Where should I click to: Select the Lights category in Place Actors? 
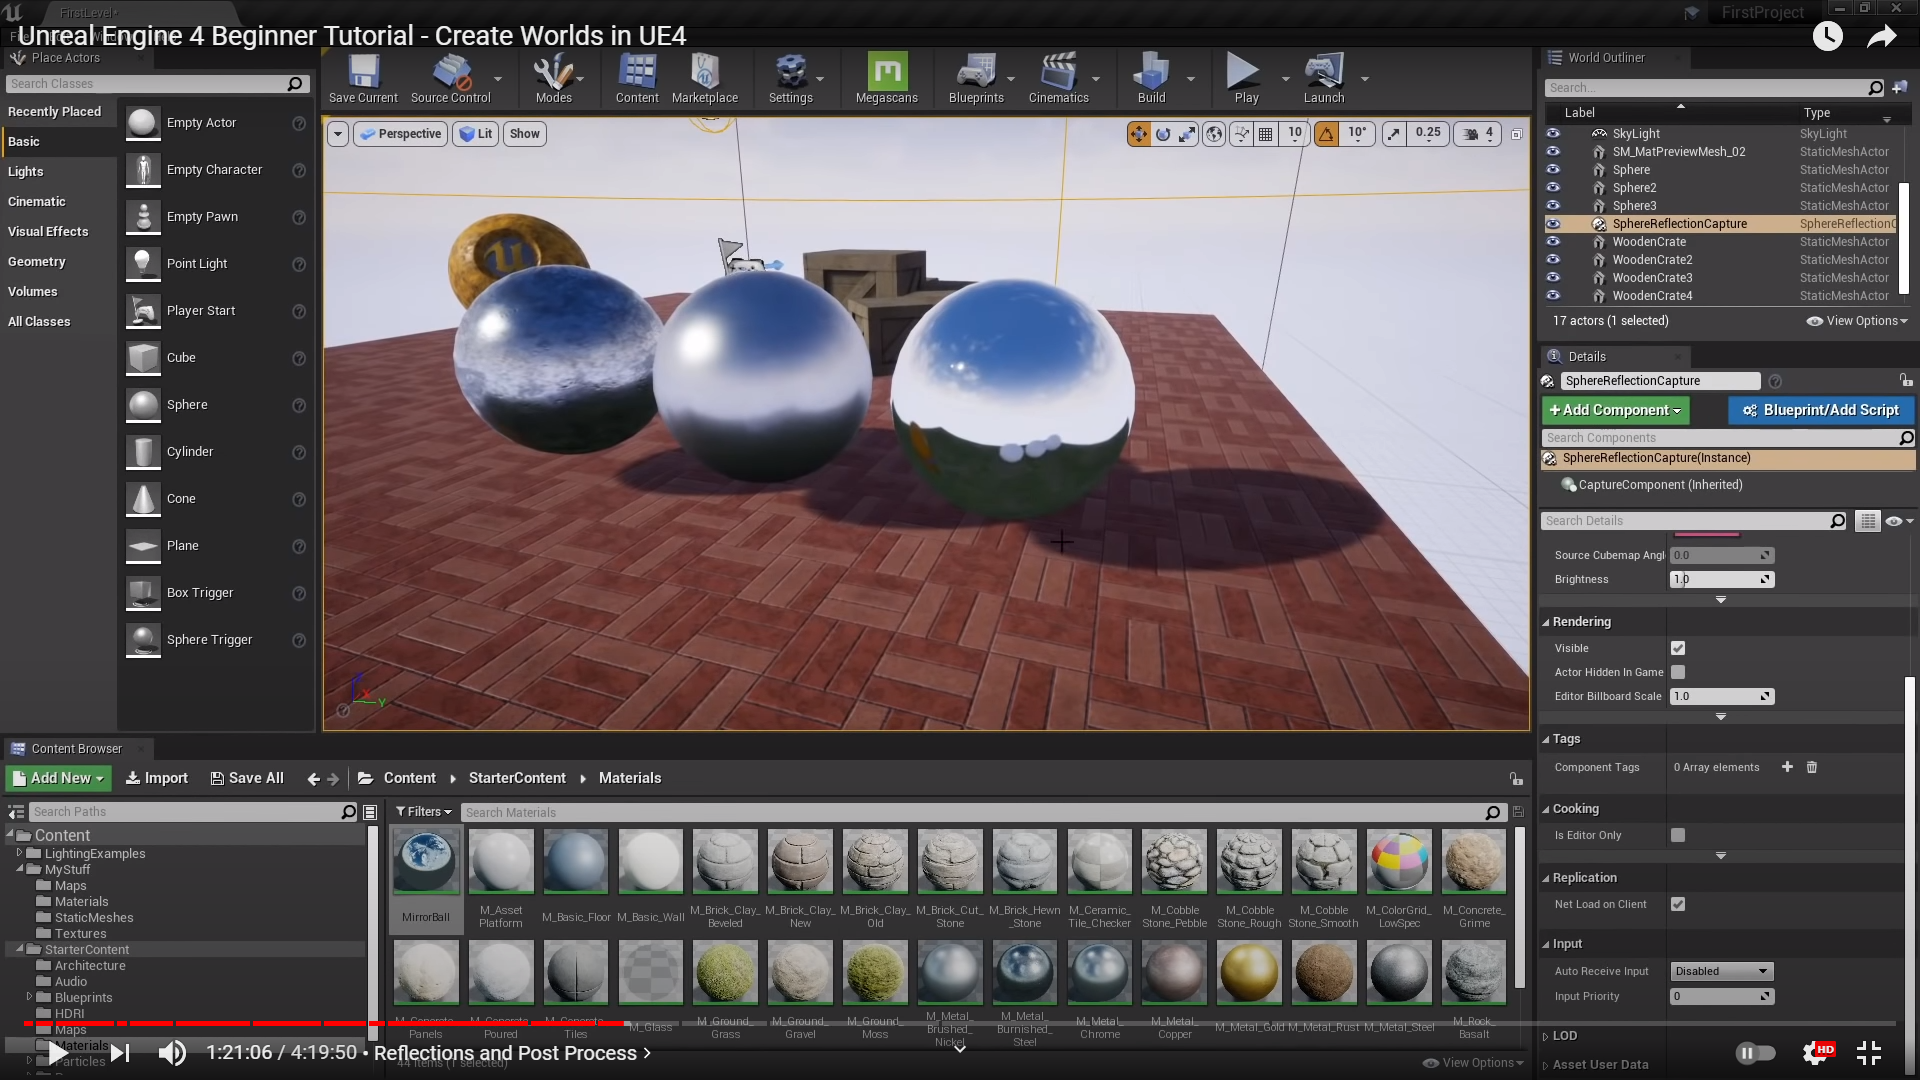pyautogui.click(x=26, y=171)
